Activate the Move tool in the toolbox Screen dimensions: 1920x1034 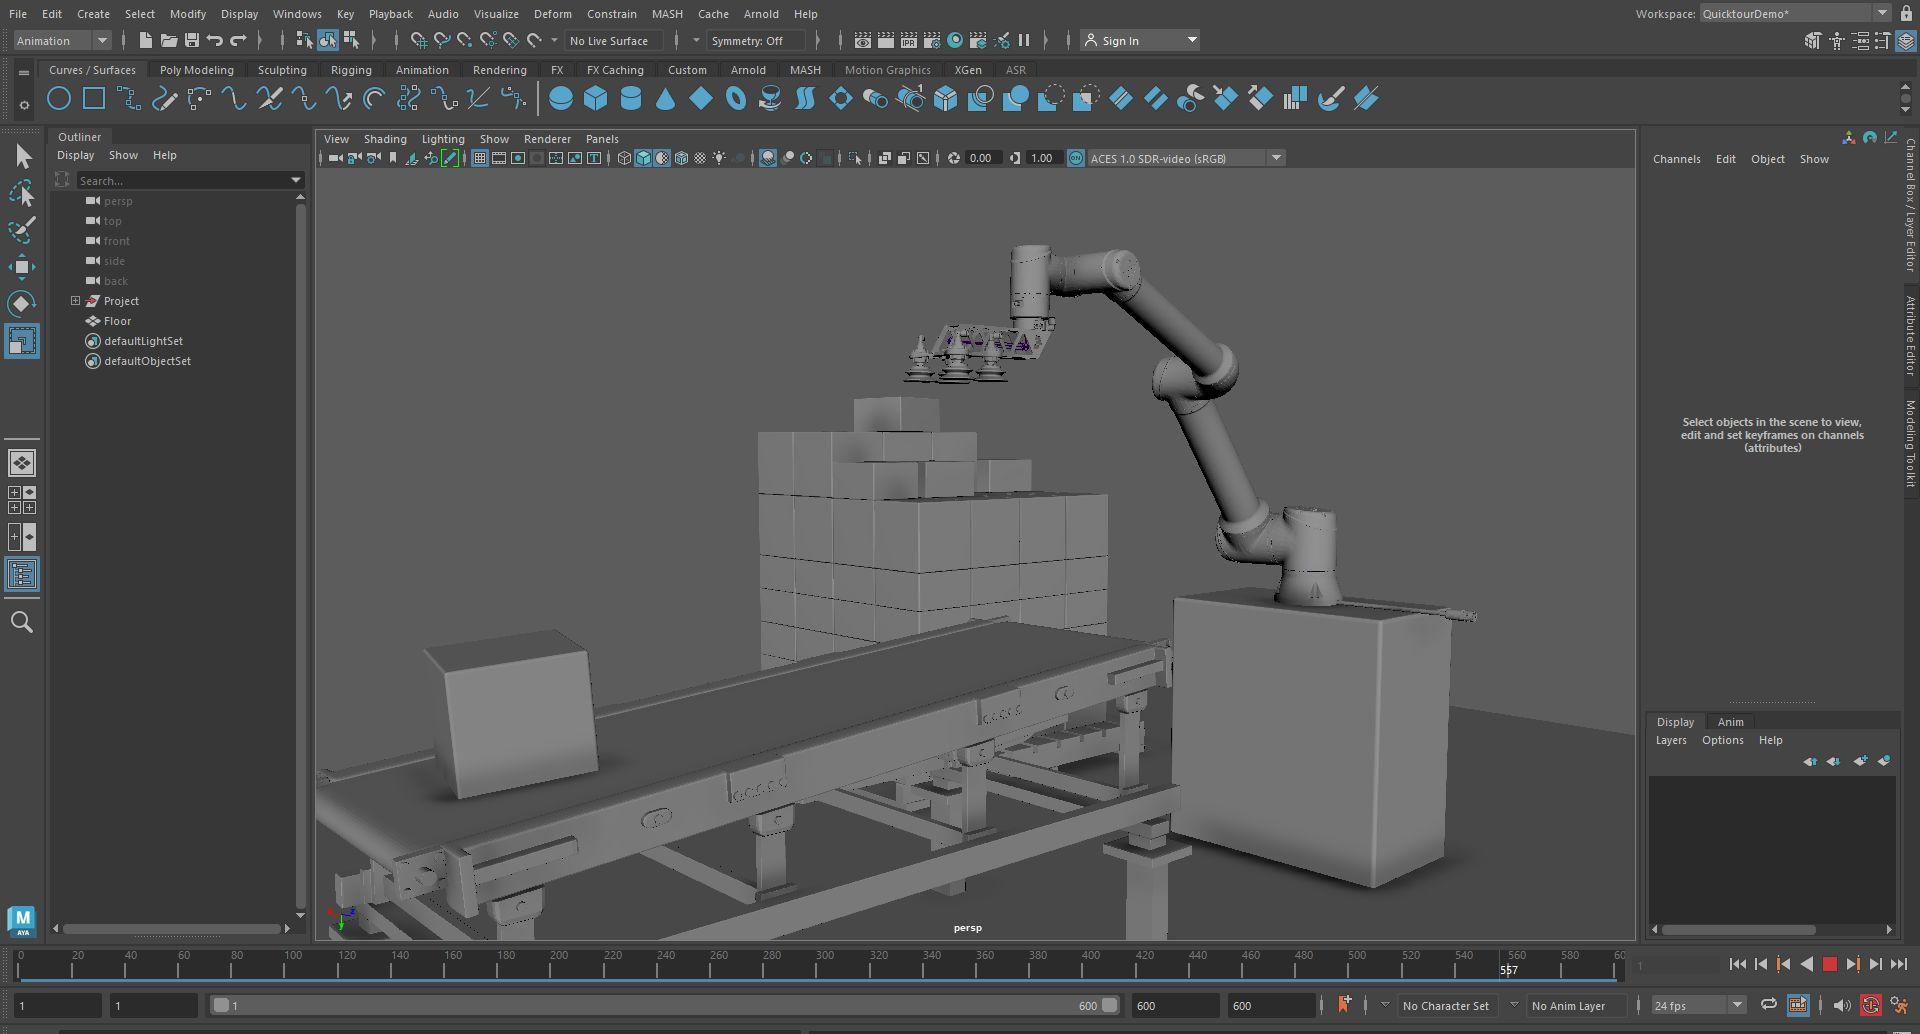click(x=22, y=266)
